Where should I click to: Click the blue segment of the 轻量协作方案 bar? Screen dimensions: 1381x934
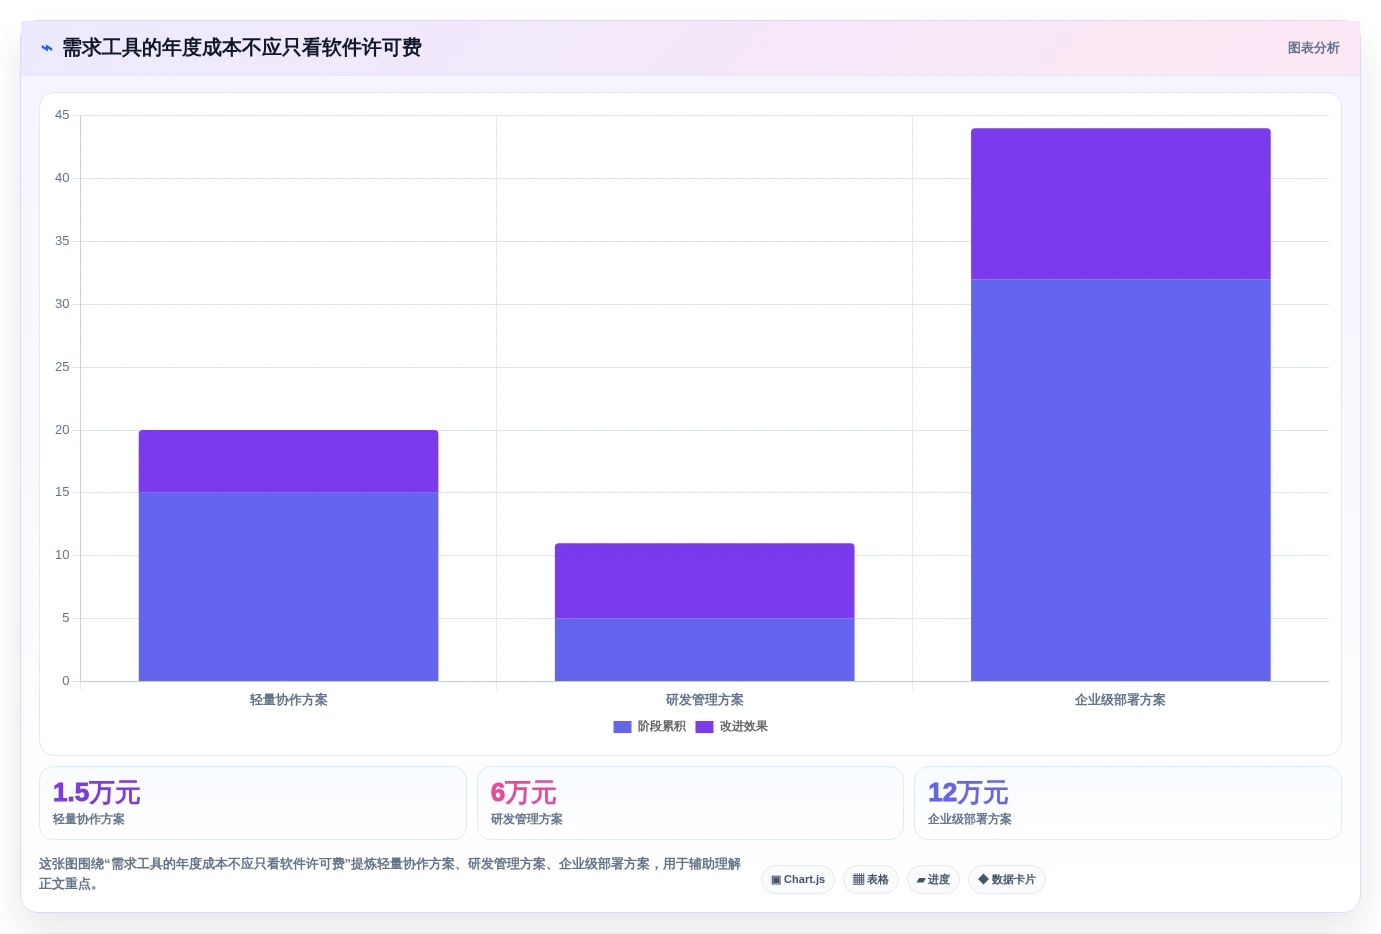point(288,587)
